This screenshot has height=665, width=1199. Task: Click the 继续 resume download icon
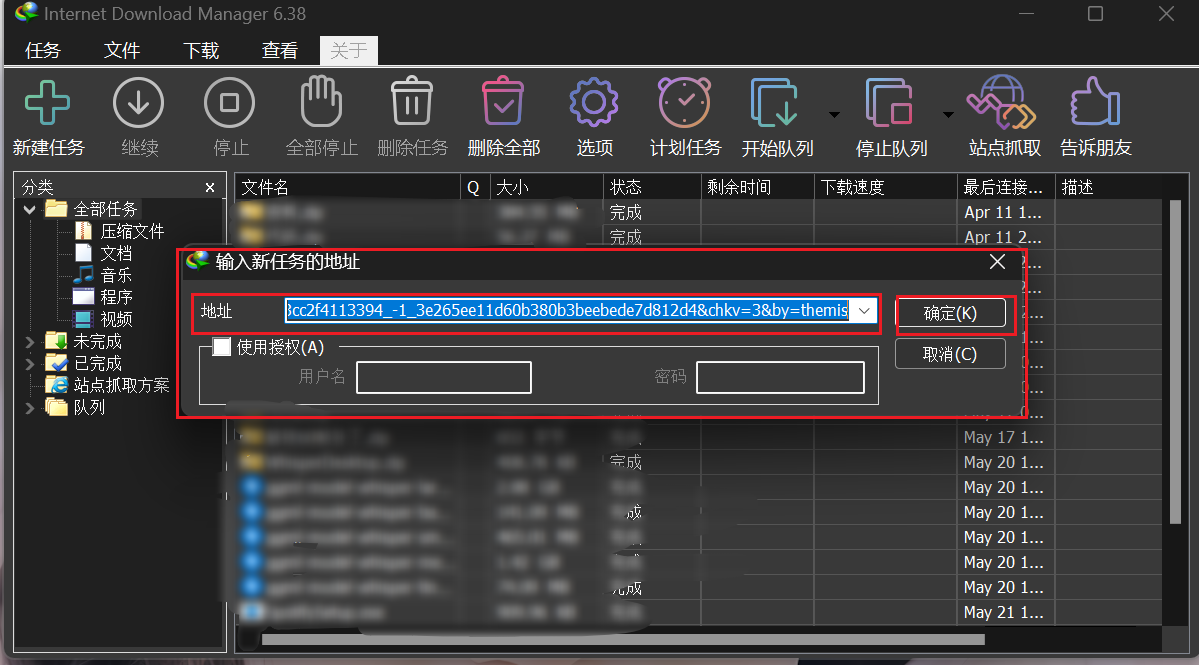[x=138, y=102]
